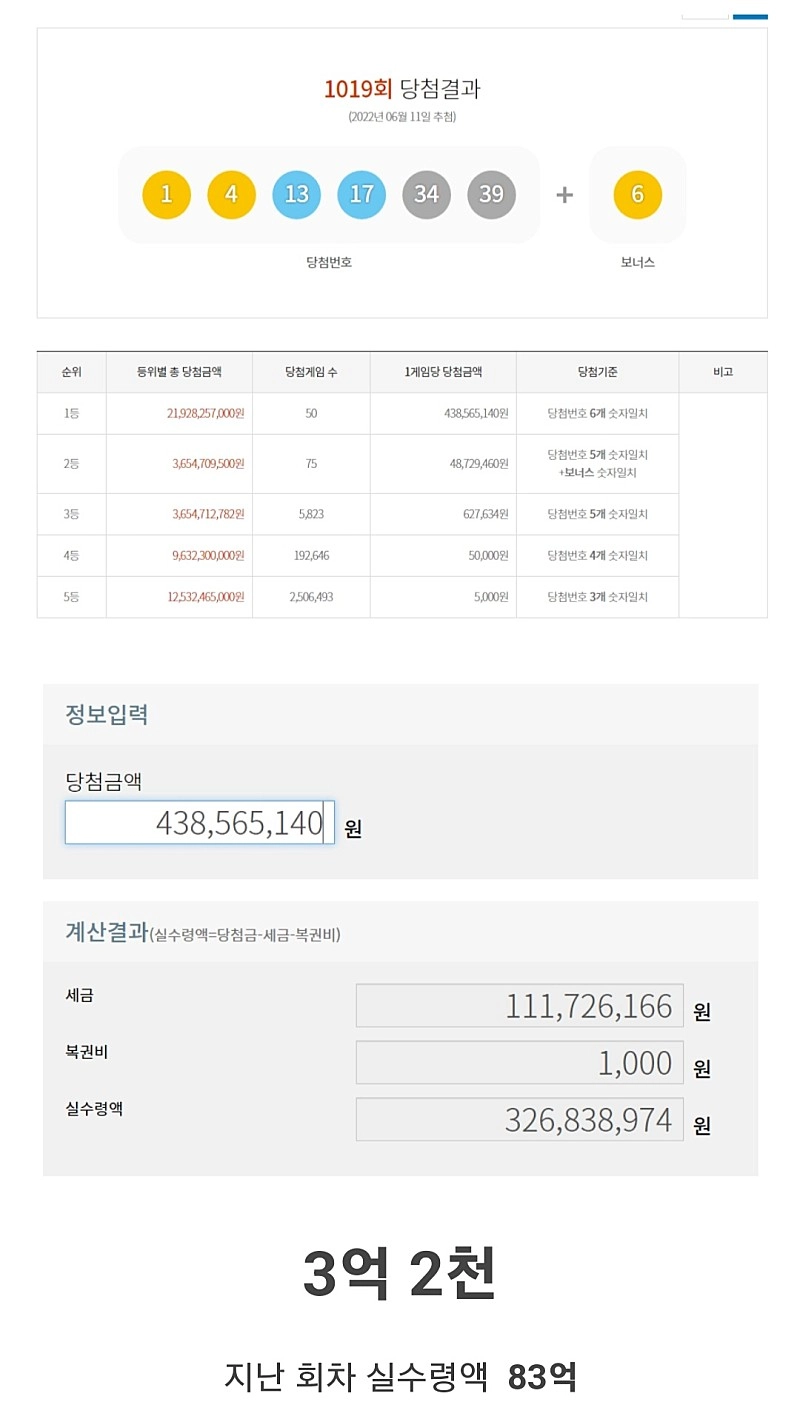Click the 1019회 당첨결과 heading
800x1422 pixels.
402,89
